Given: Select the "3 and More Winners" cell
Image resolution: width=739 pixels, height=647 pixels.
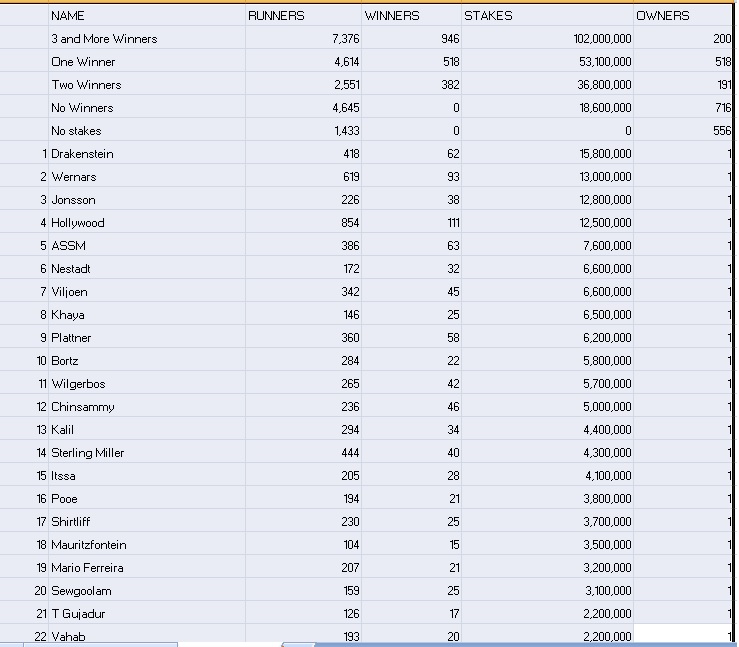Looking at the screenshot, I should coord(104,39).
